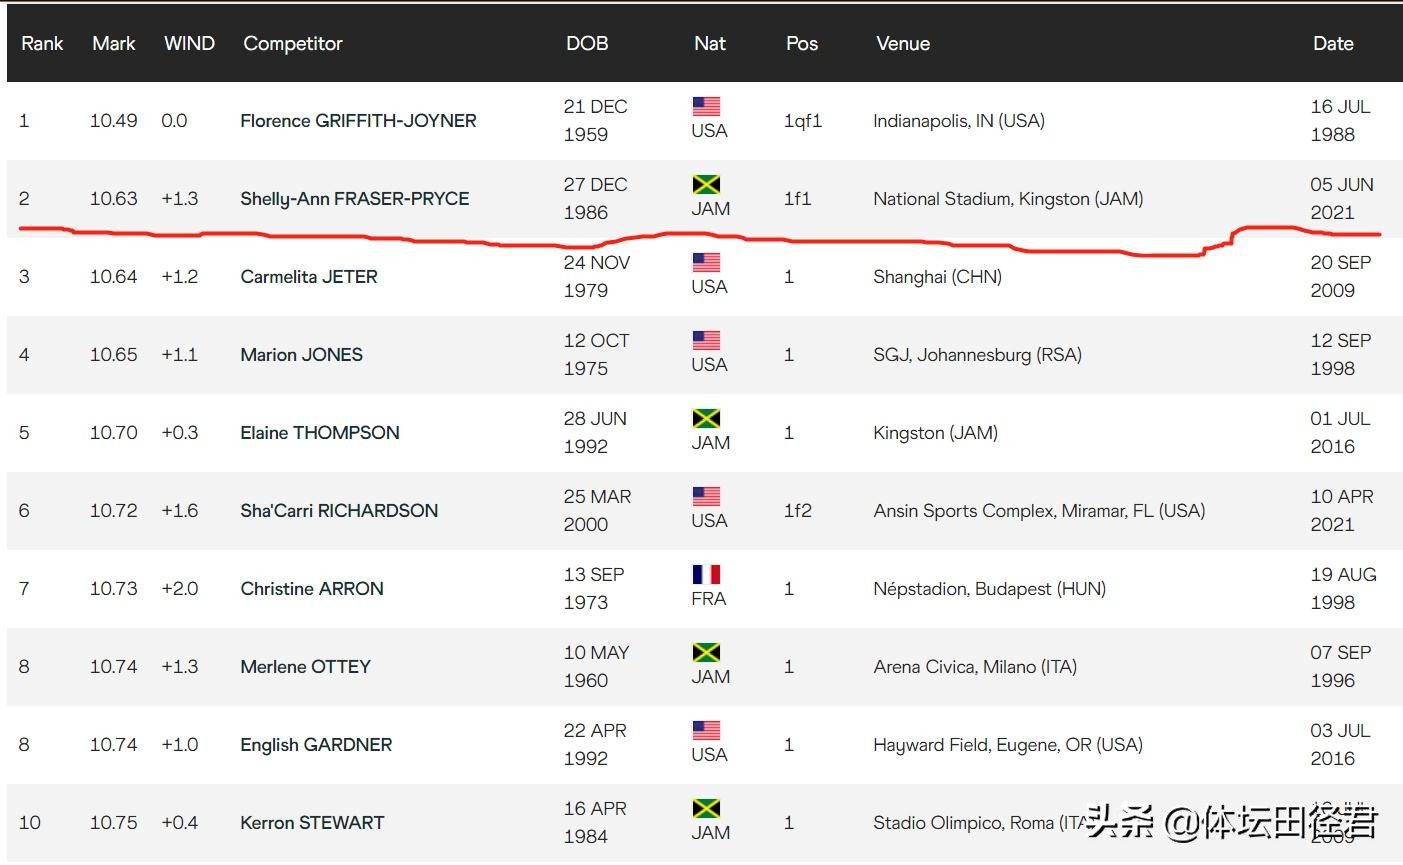Click Jamaica flag beside Shelly-Ann Fraser-Pryce
Screen dimensions: 1403x865
click(706, 185)
